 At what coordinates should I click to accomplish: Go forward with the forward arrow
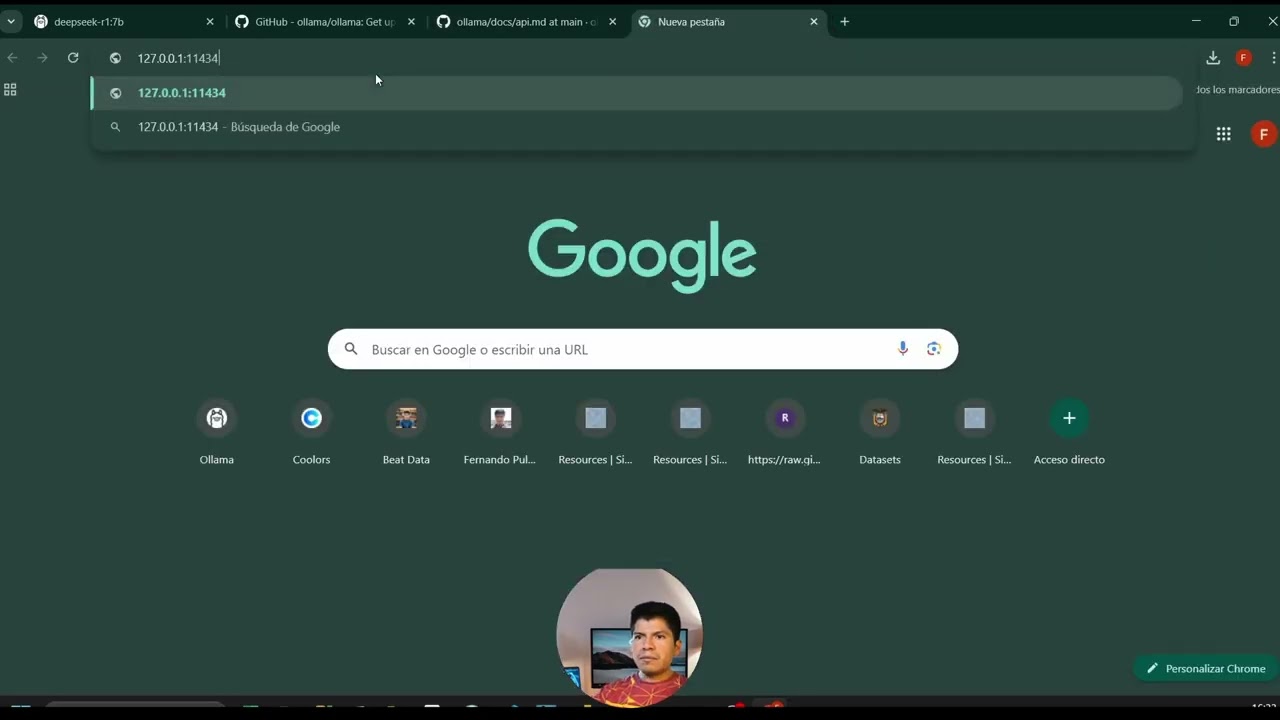pos(42,58)
